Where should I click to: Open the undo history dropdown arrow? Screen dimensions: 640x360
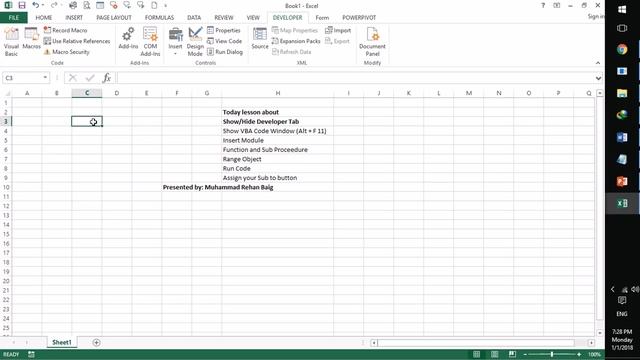point(43,5)
